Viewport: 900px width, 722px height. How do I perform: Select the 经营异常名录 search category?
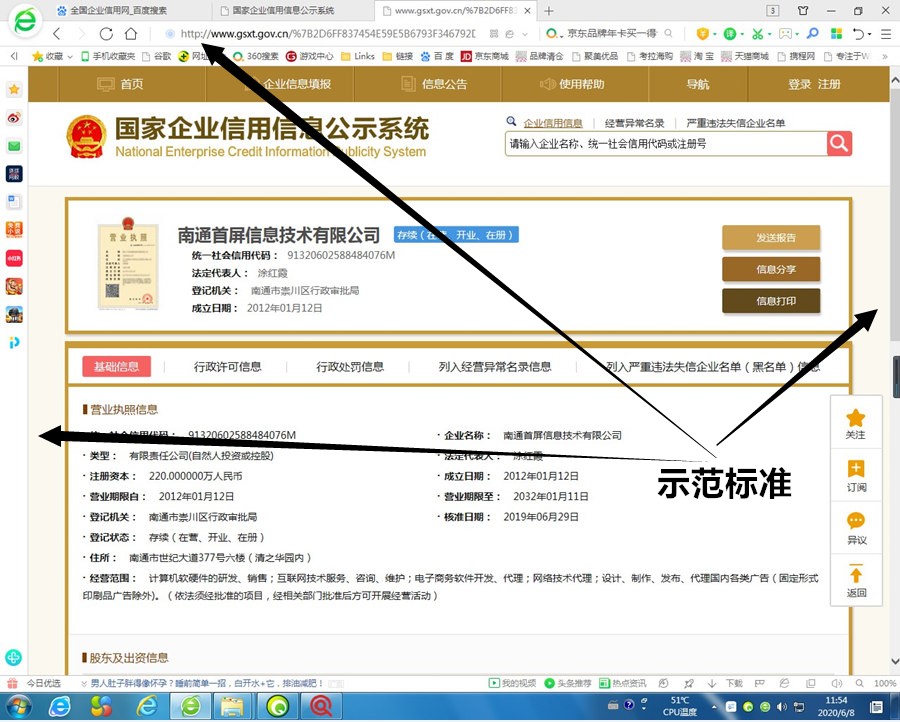634,123
